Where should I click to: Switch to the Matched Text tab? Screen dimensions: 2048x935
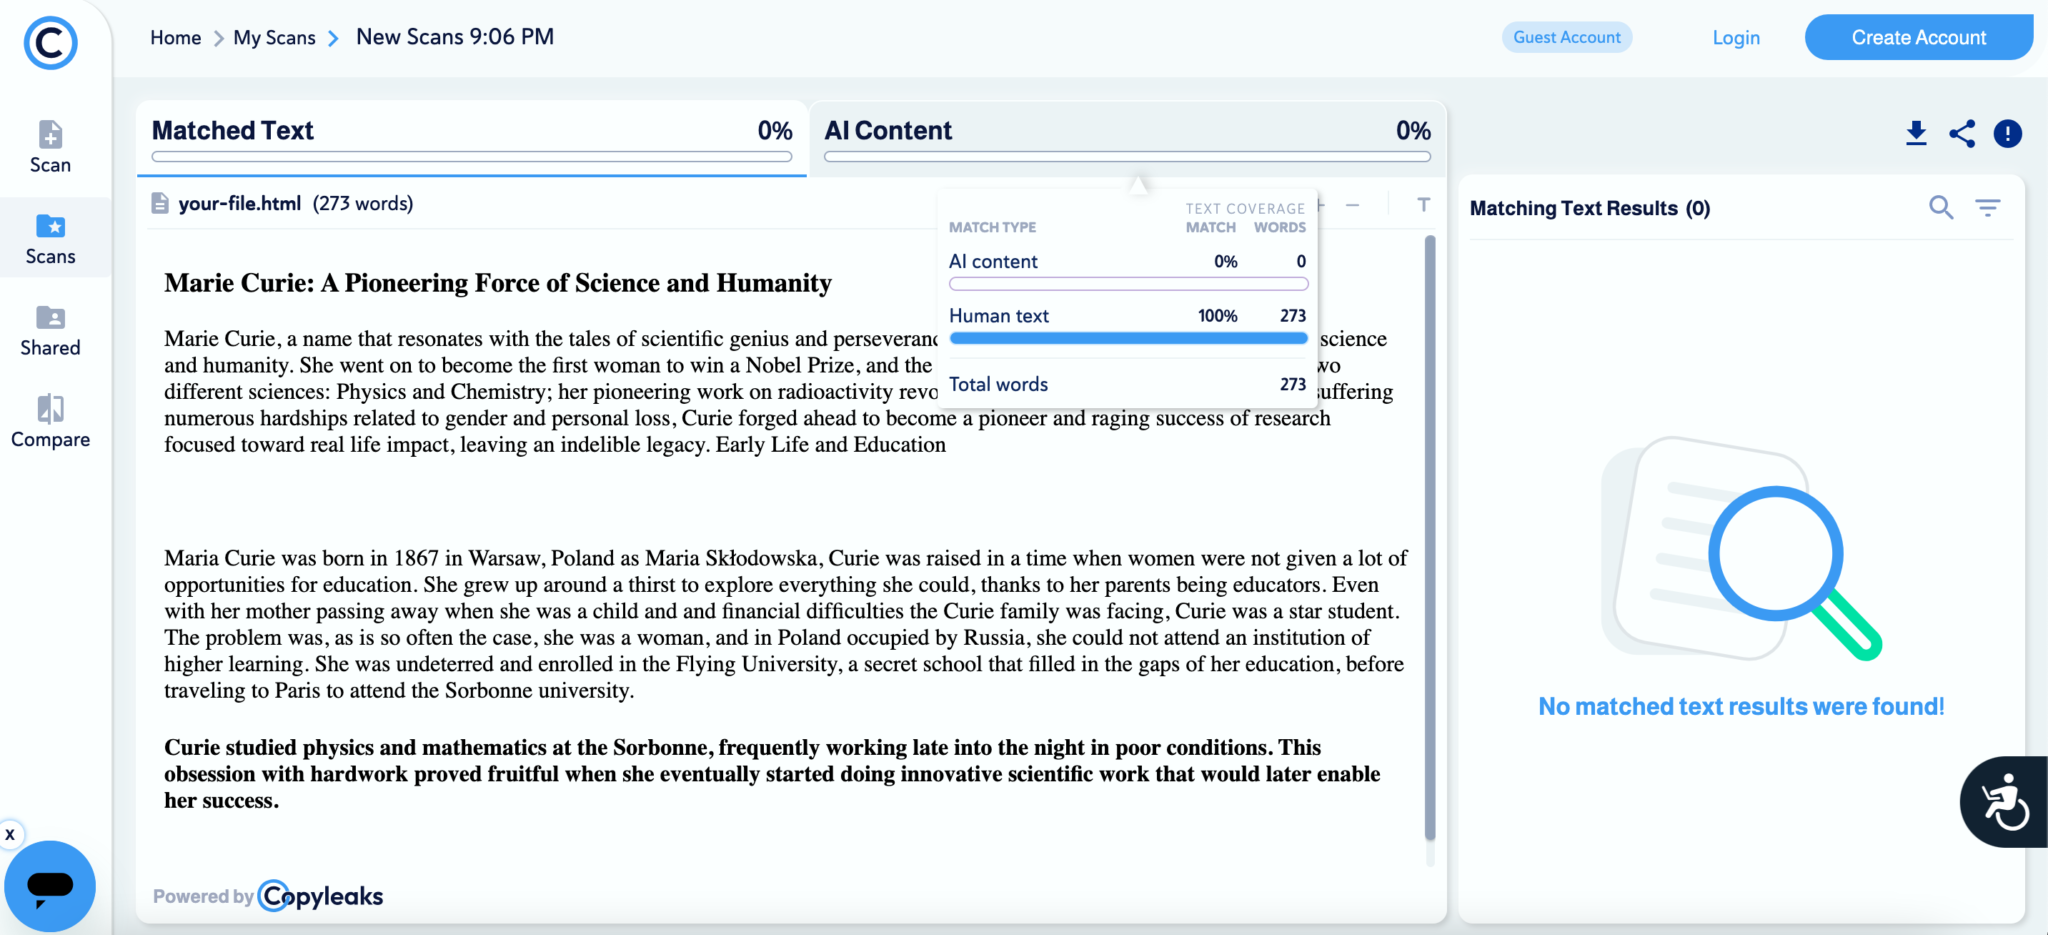point(472,138)
